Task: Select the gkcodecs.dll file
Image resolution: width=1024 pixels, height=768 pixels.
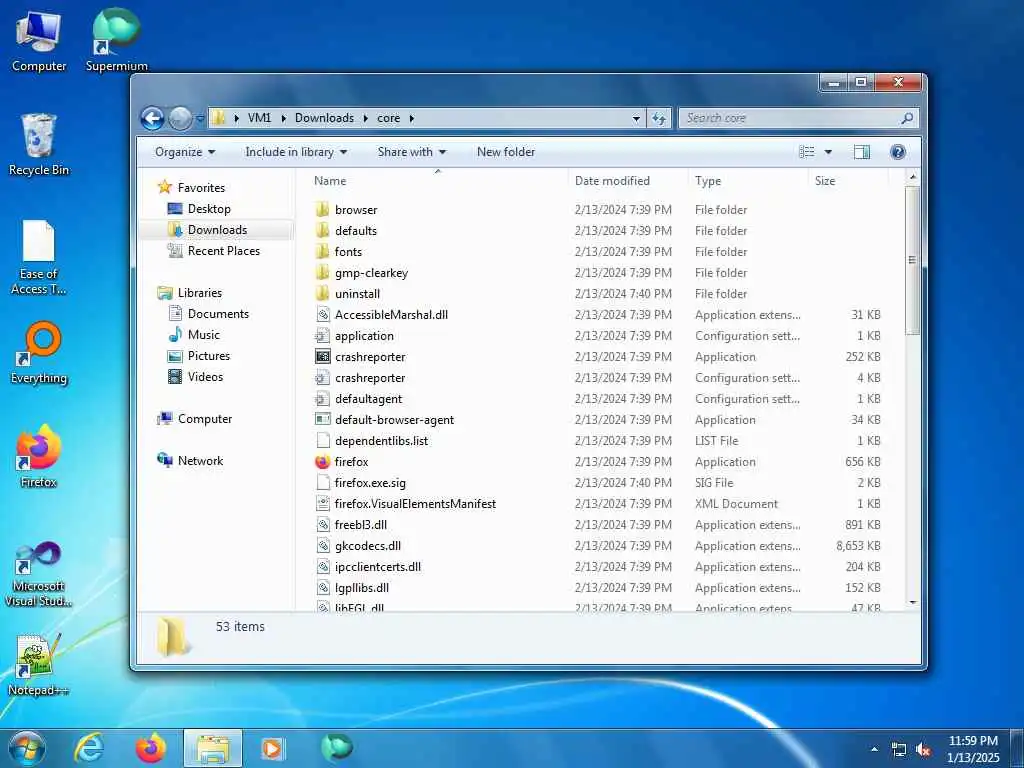Action: (368, 545)
